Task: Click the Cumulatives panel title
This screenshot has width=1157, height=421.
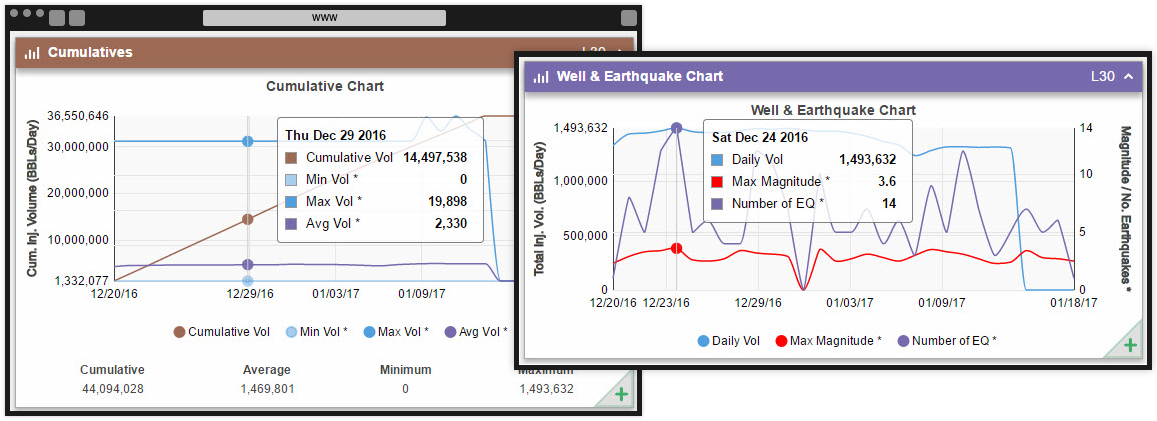Action: tap(90, 52)
